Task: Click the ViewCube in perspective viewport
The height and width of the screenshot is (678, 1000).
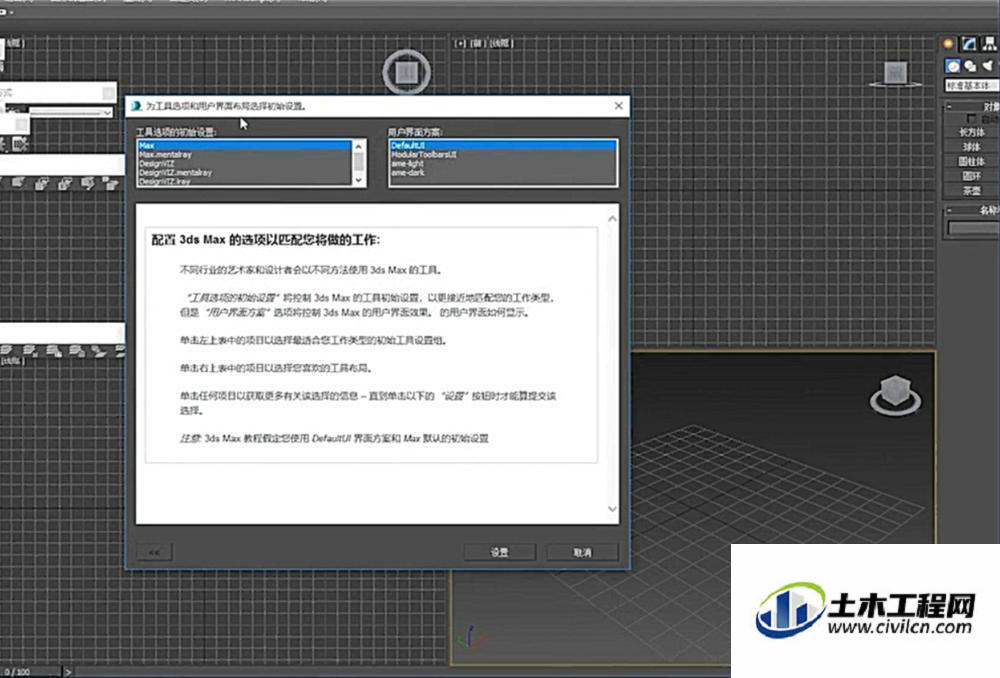Action: tap(895, 395)
